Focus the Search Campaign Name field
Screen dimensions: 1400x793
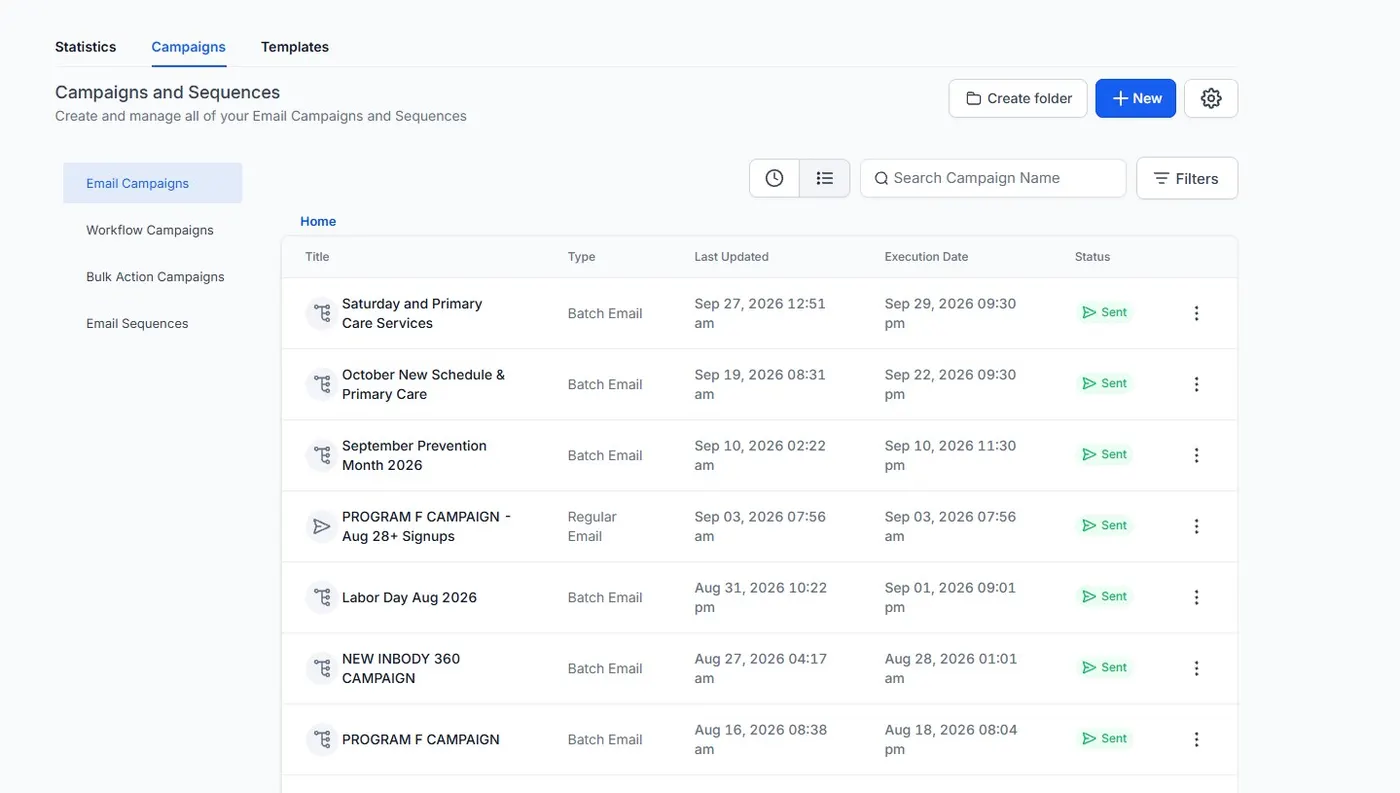click(x=993, y=178)
